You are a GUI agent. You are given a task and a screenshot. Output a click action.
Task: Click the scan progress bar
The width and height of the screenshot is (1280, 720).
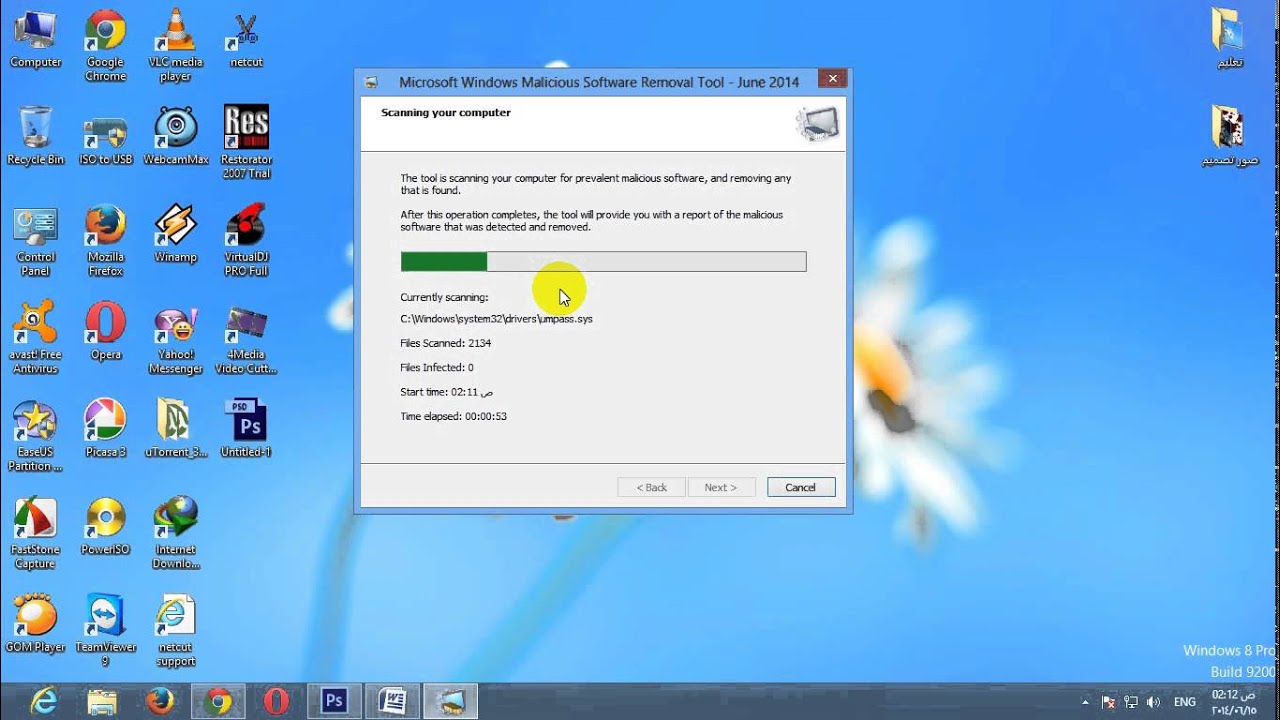click(603, 262)
